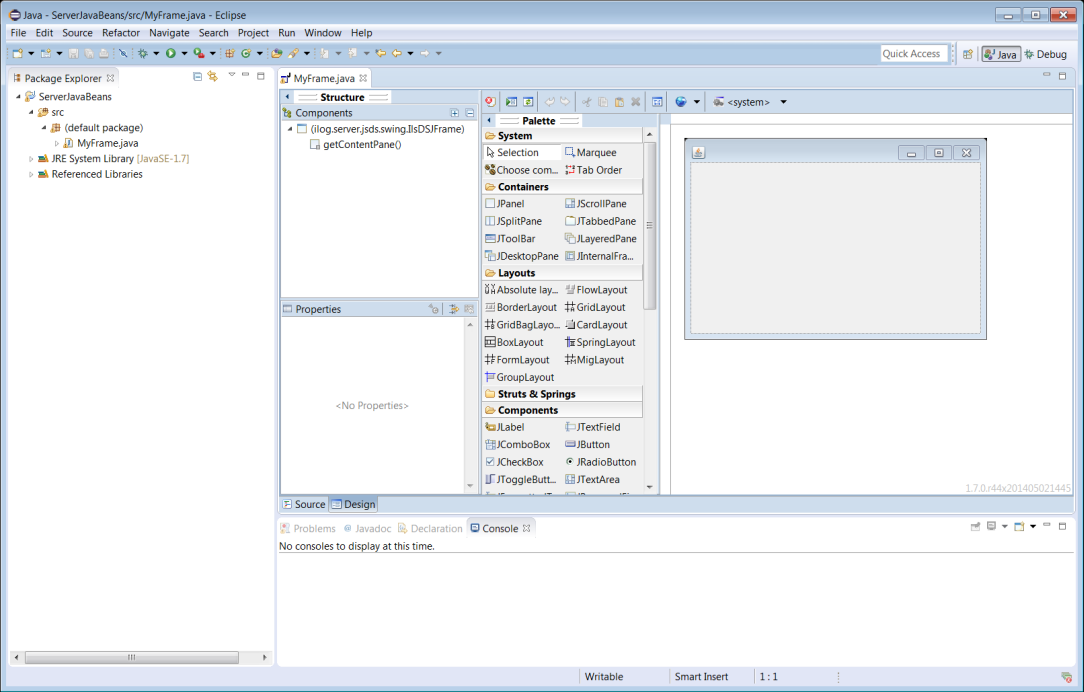
Task: Select the Marquee tool in Palette
Action: coord(596,153)
